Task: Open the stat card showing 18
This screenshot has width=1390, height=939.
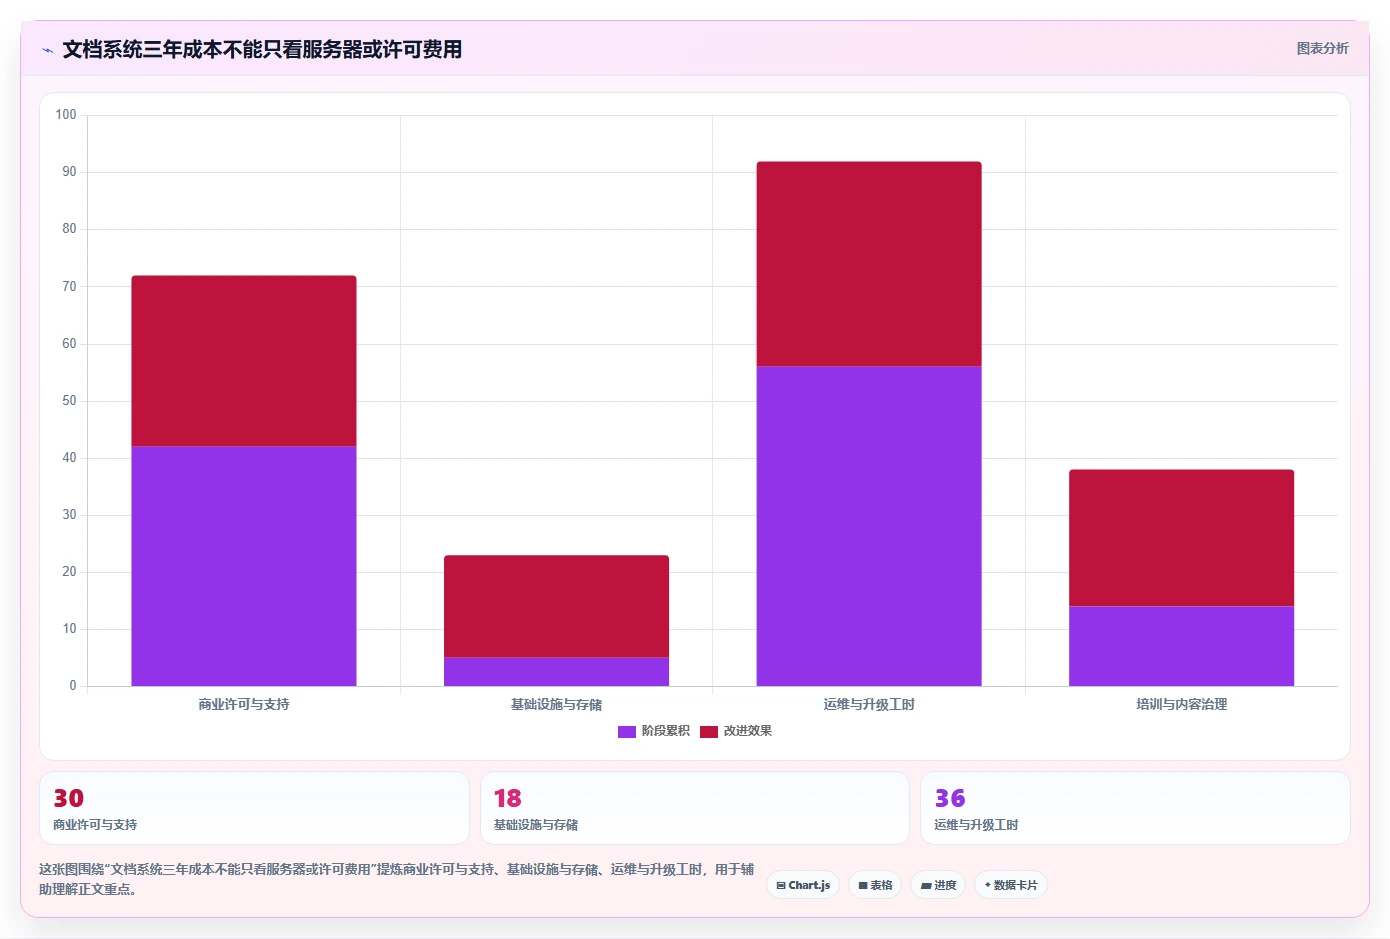Action: coord(695,808)
